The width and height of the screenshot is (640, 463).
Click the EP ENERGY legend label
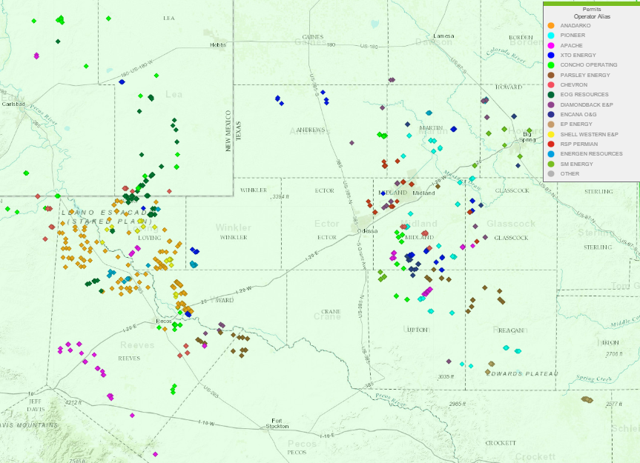point(576,124)
